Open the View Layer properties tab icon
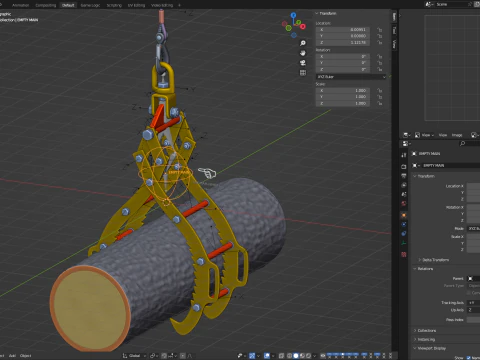The width and height of the screenshot is (480, 360). pos(404,185)
